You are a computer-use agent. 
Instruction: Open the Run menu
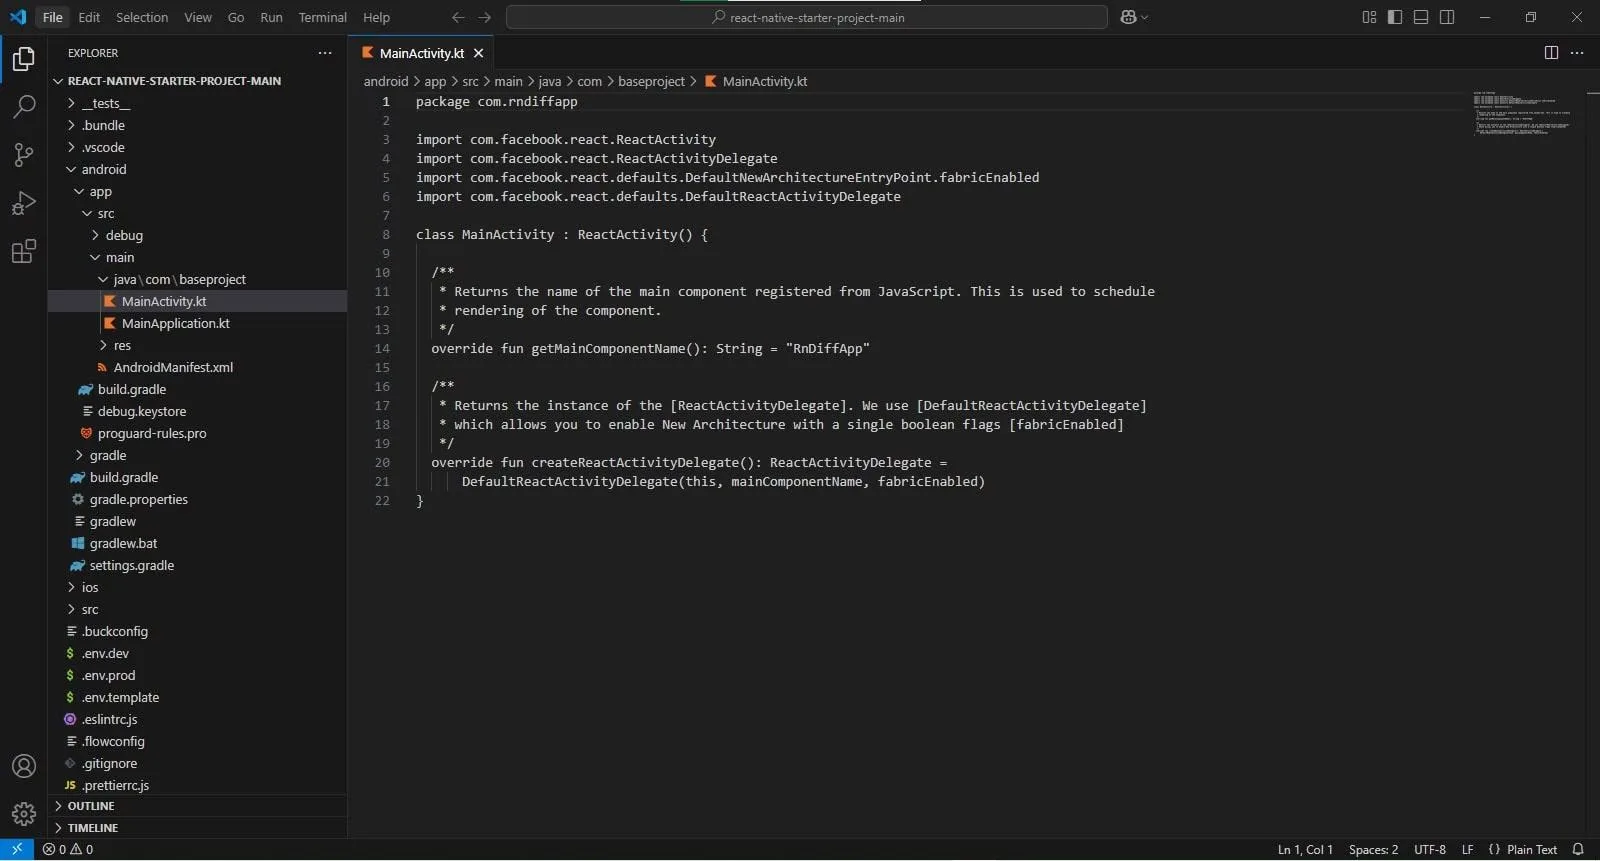click(271, 17)
